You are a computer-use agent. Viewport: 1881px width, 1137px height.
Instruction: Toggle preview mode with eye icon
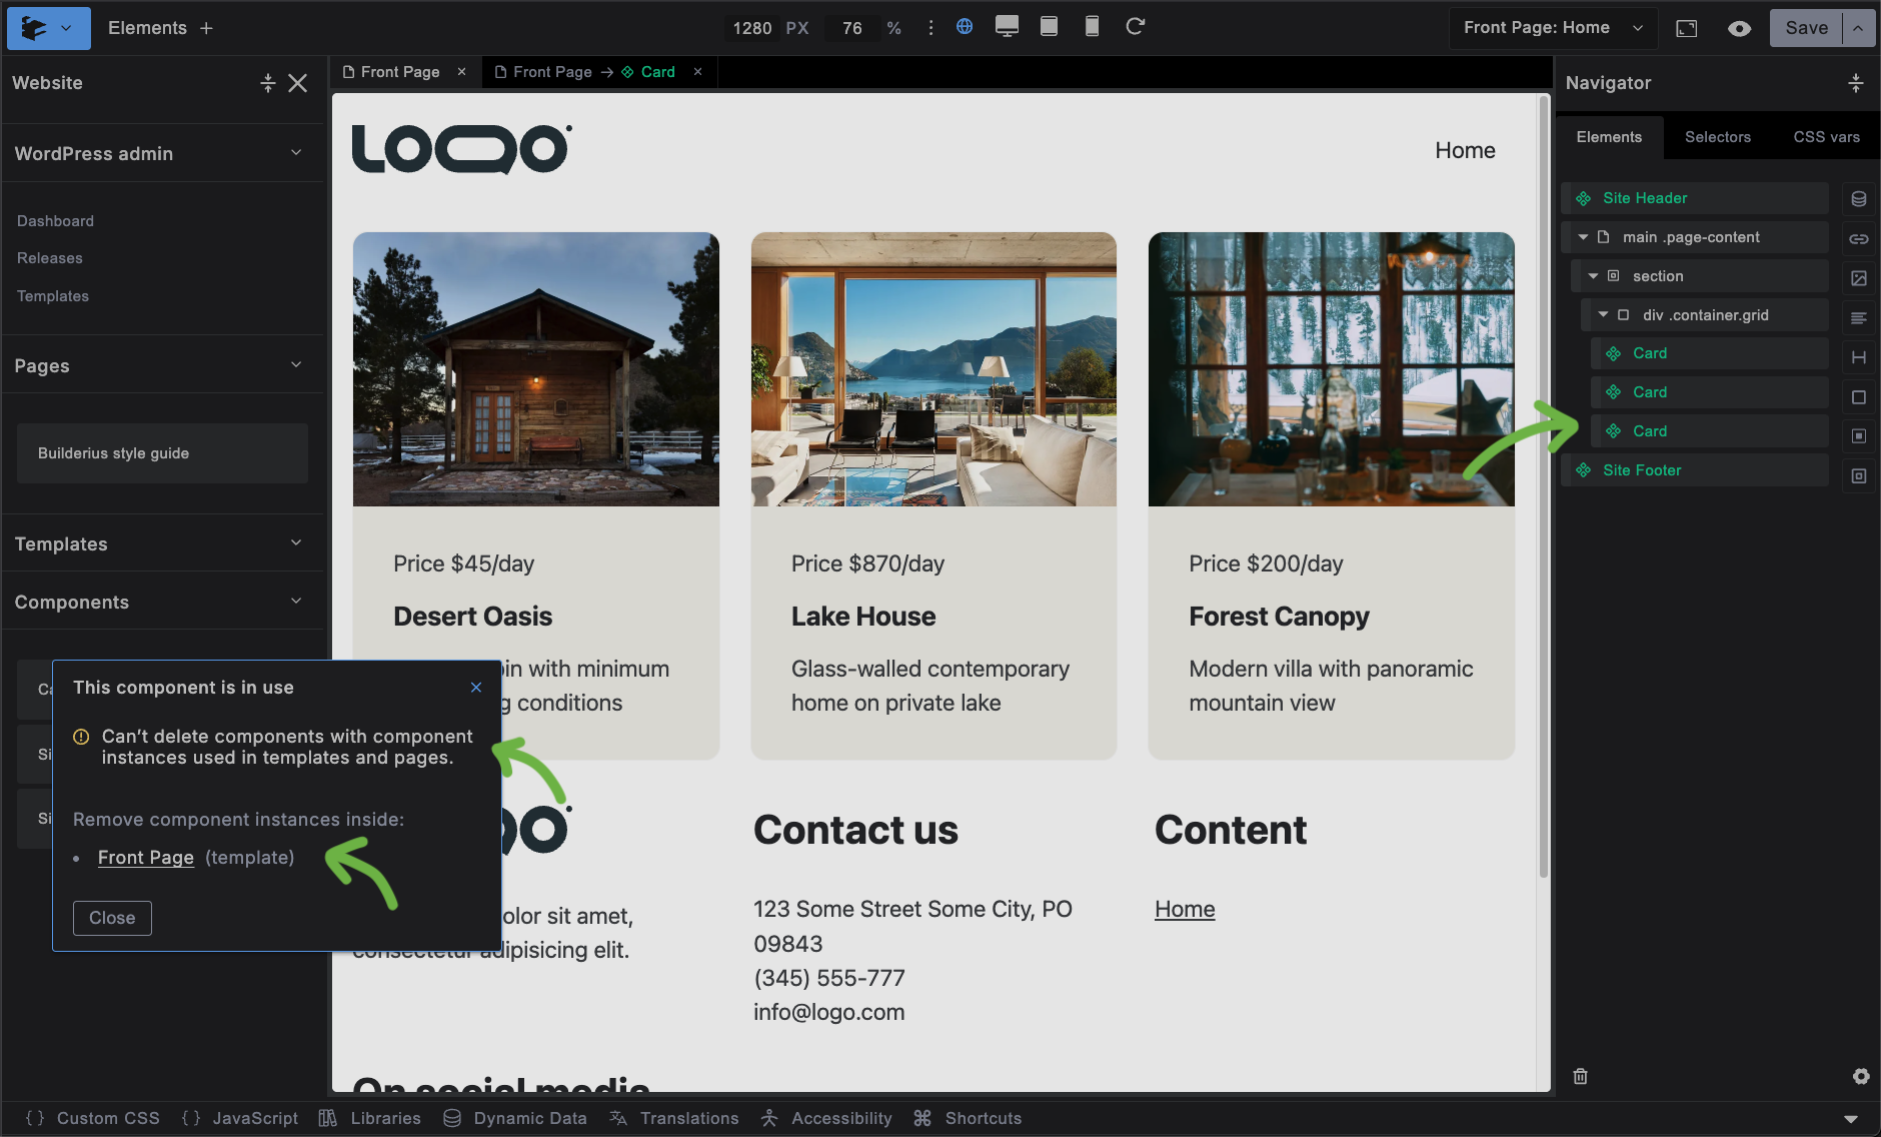1739,28
